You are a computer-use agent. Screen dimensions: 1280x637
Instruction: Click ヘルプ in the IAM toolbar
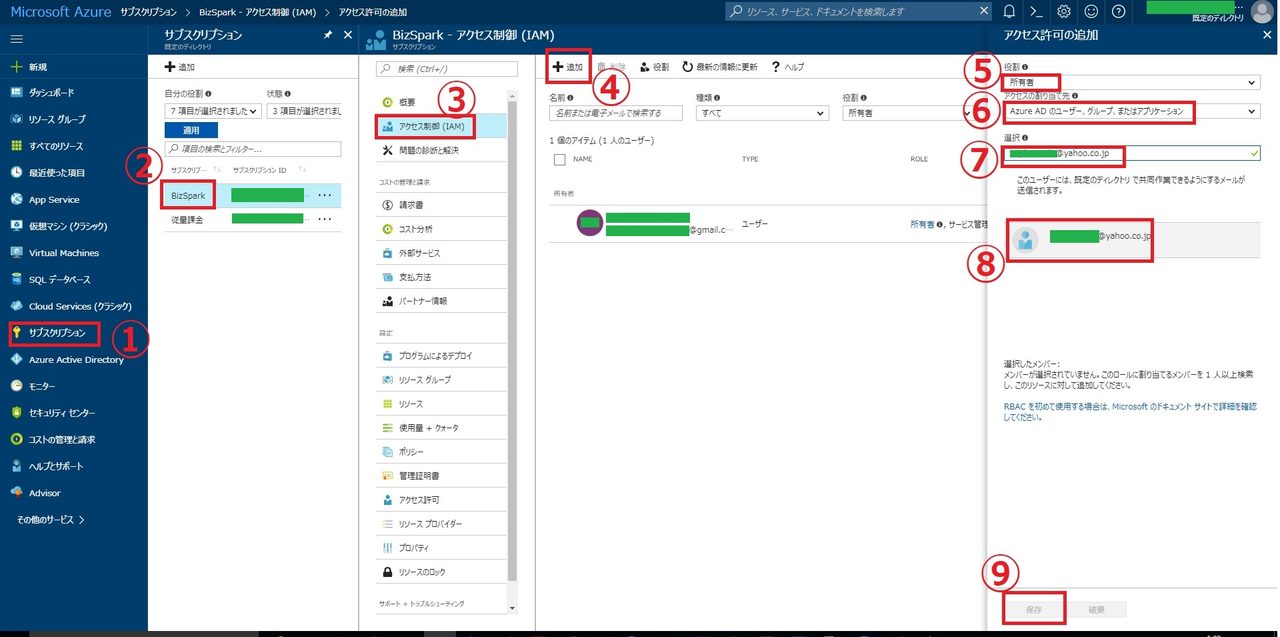click(x=788, y=67)
